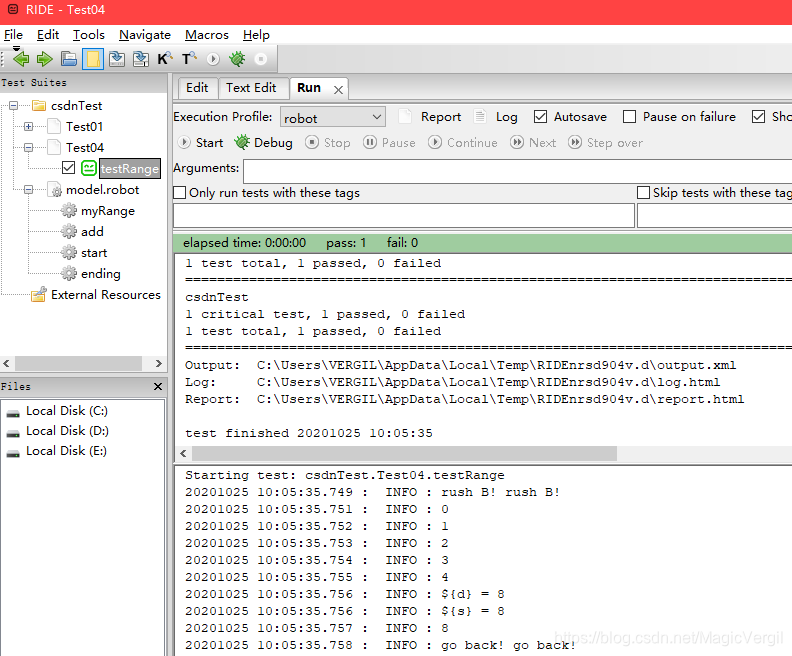The width and height of the screenshot is (792, 656).
Task: Click the Debug button with bug icon
Action: click(x=264, y=143)
